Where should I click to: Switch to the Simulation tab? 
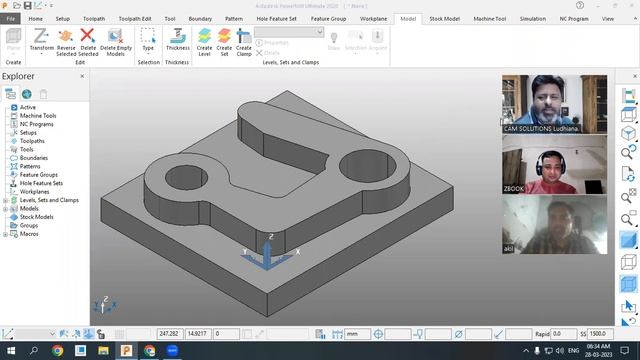click(x=533, y=19)
